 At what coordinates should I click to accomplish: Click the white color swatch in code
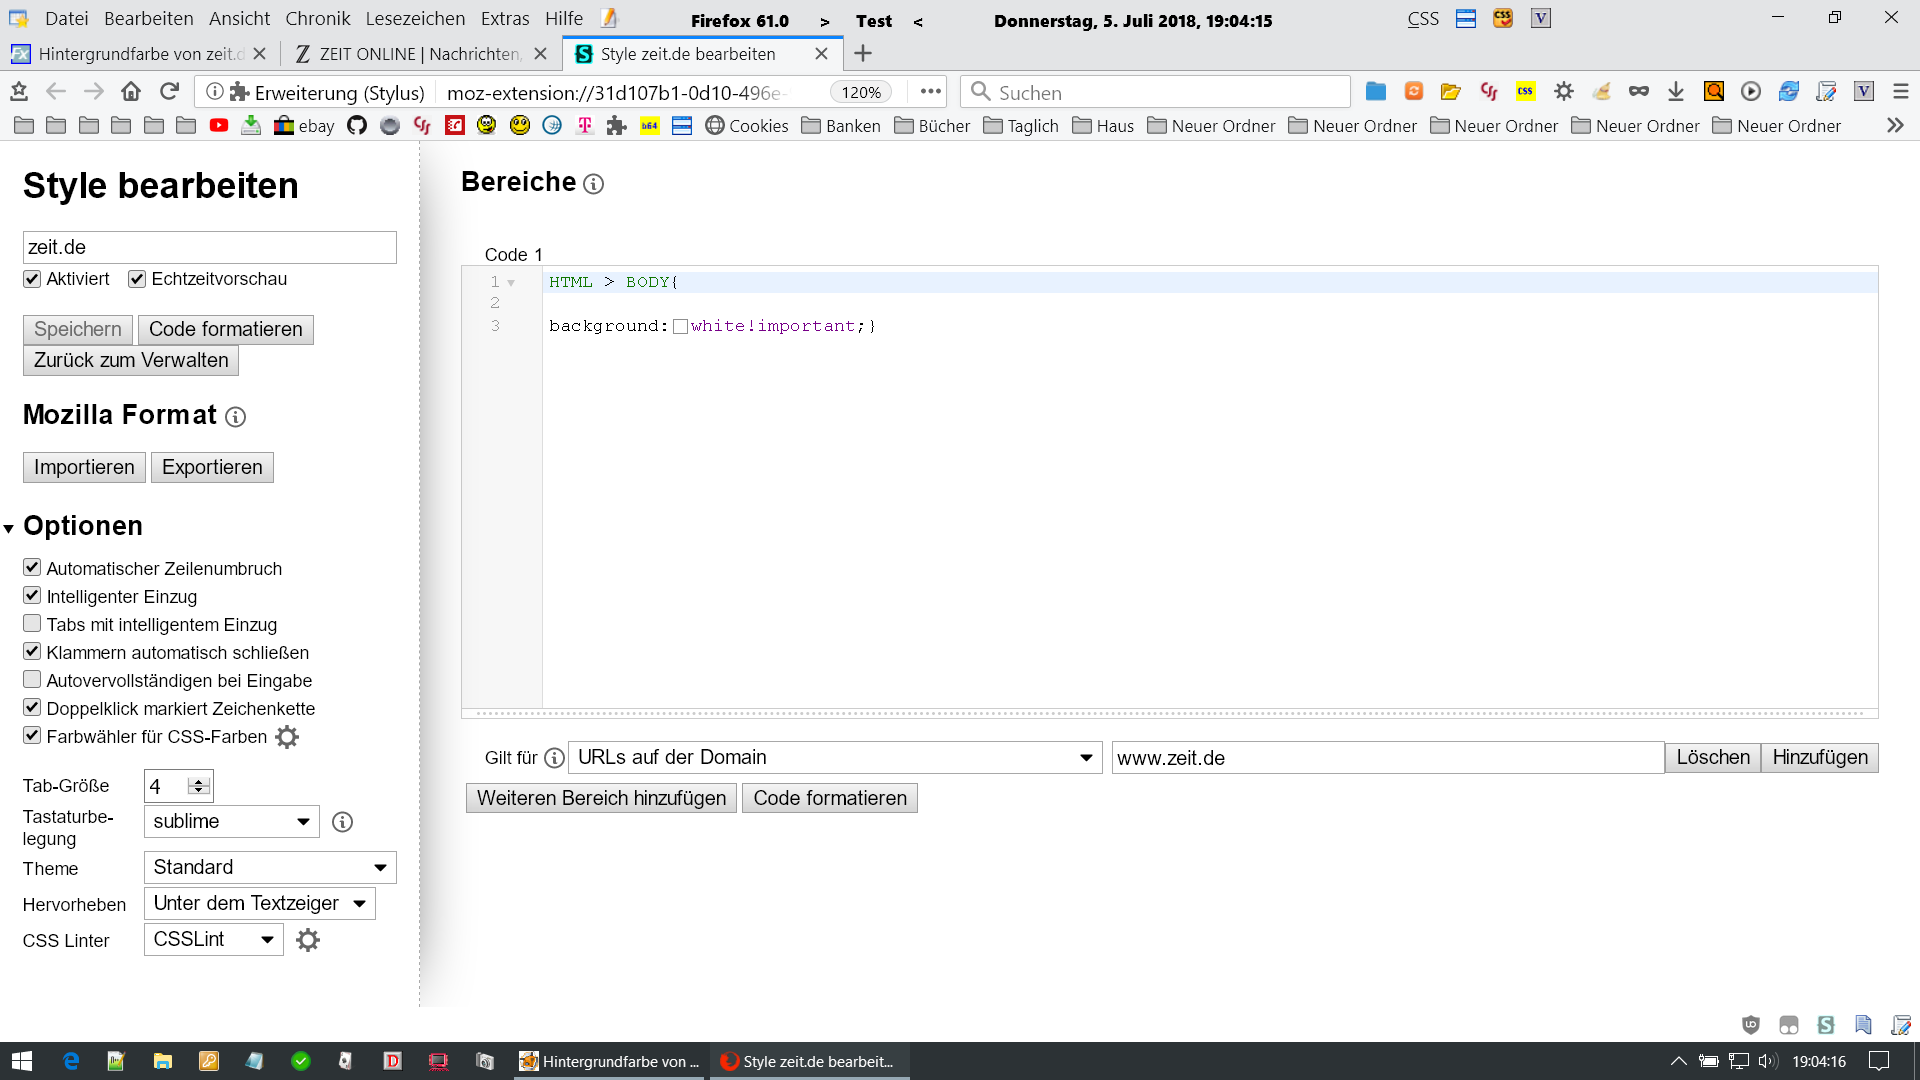[680, 327]
